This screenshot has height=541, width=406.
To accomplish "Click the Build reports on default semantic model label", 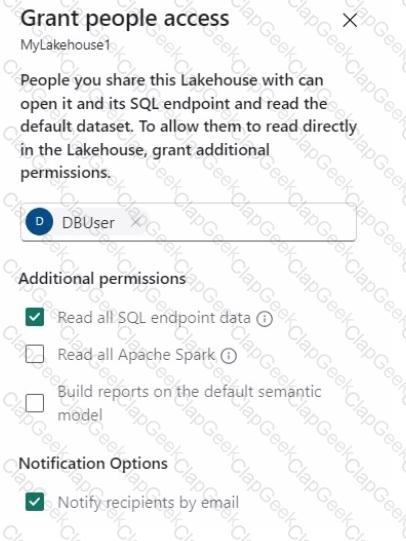I will coord(189,403).
